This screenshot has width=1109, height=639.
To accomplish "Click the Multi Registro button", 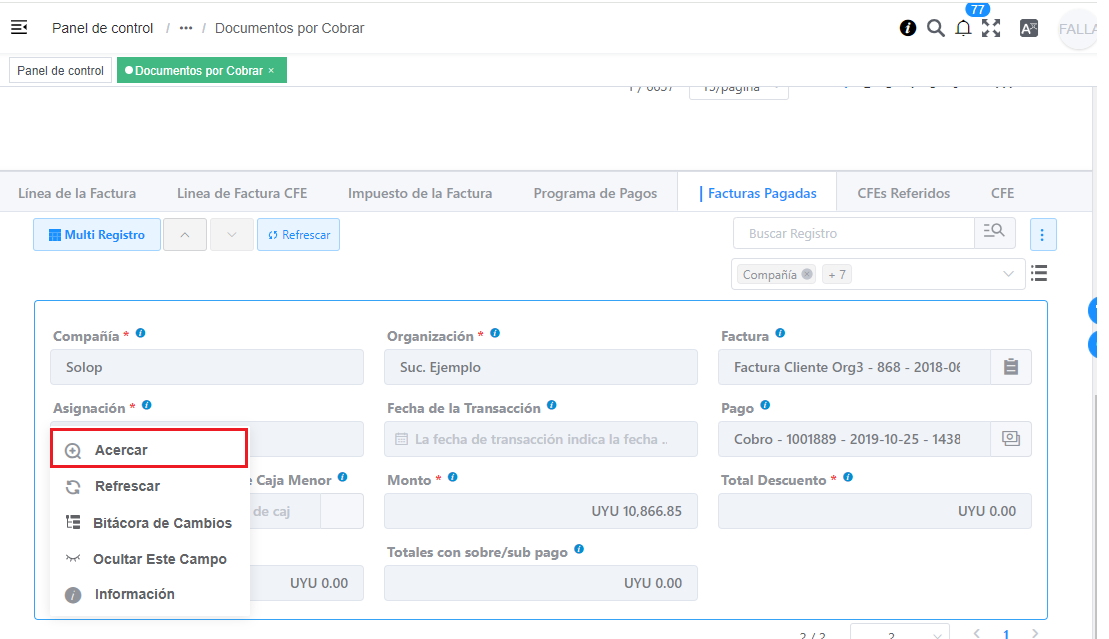I will click(x=97, y=235).
